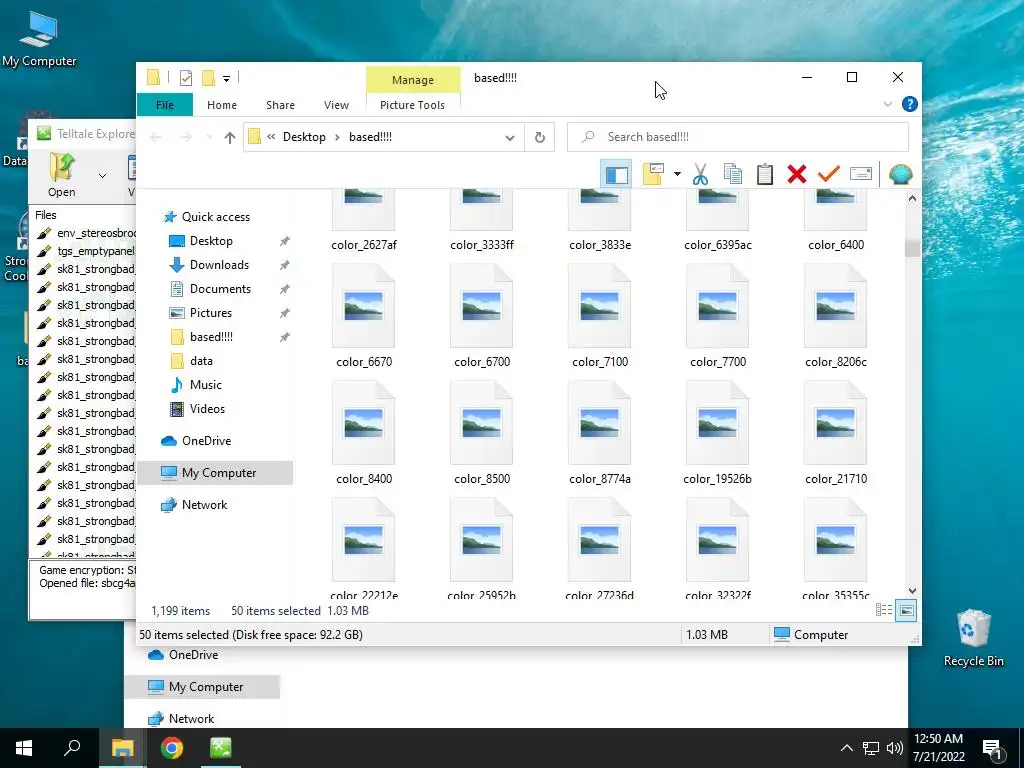
Task: Open address bar history dropdown
Action: point(509,138)
